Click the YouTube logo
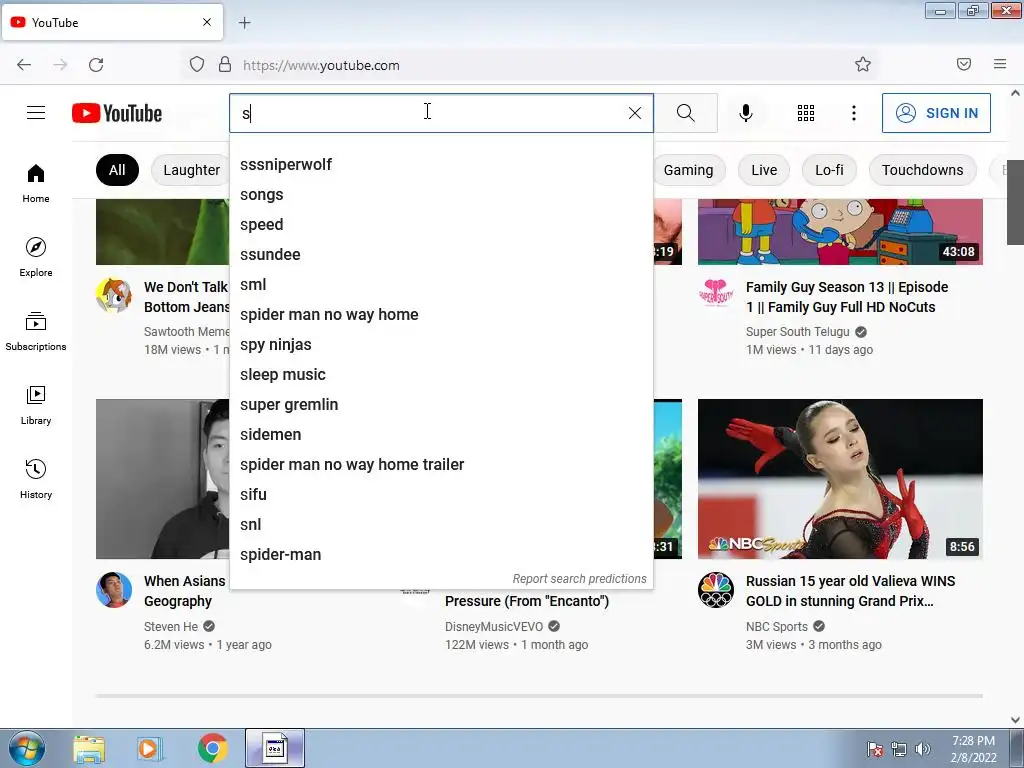Screen dimensions: 1024x768 (117, 113)
